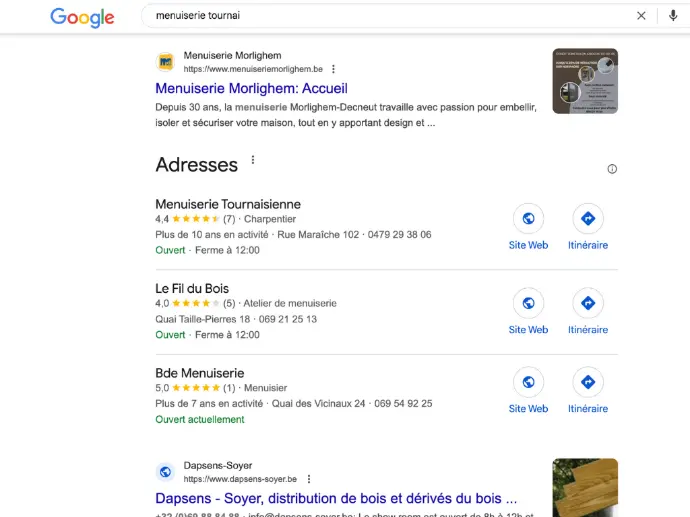Get Itinéraire icon for Bde Menuiserie

588,382
